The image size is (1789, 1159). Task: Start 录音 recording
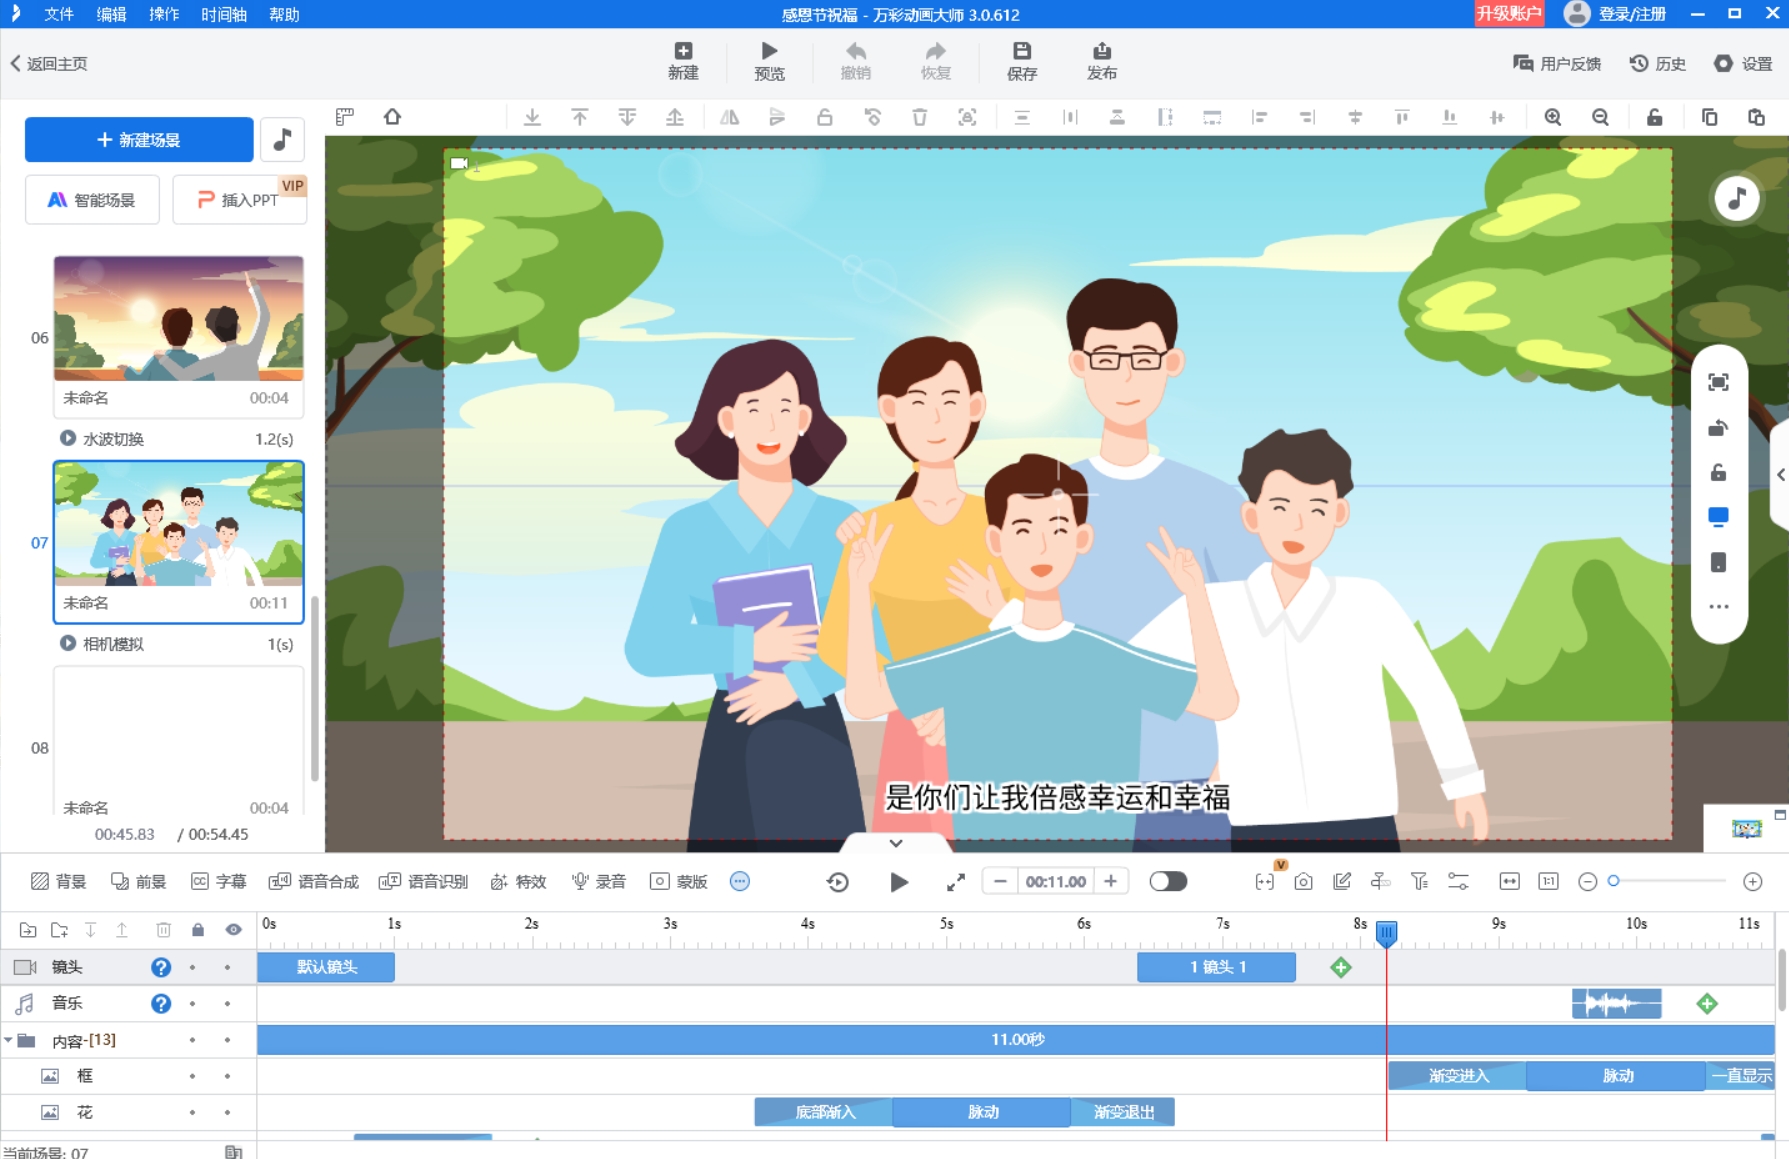pos(598,881)
